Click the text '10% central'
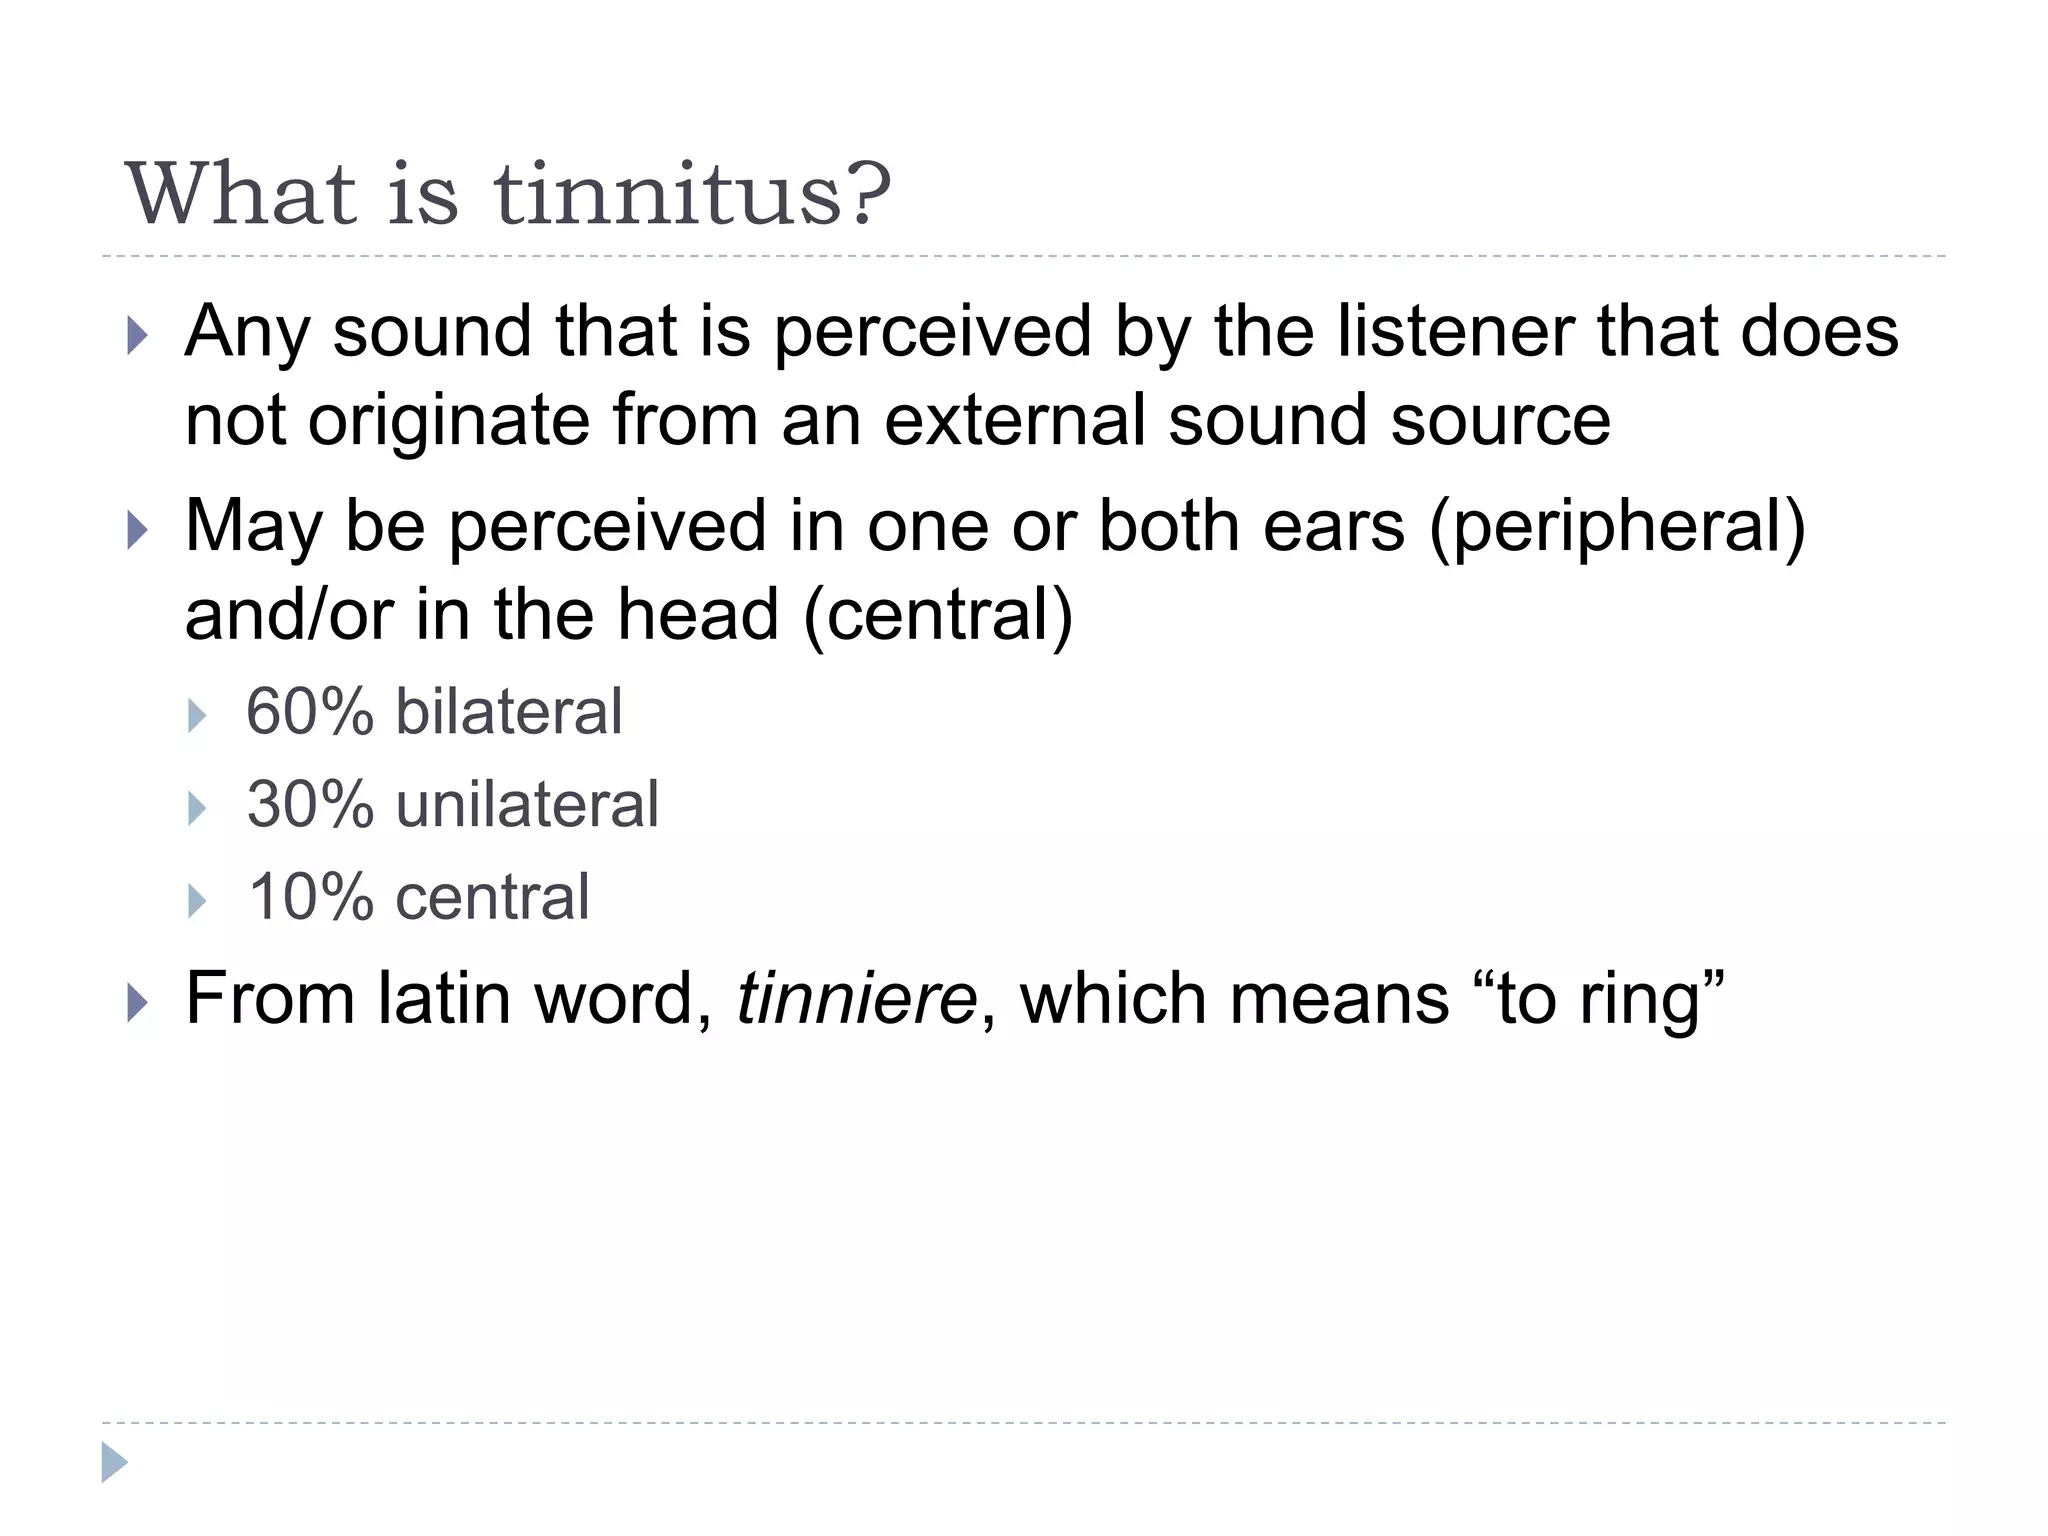Image resolution: width=2048 pixels, height=1536 pixels. [419, 897]
